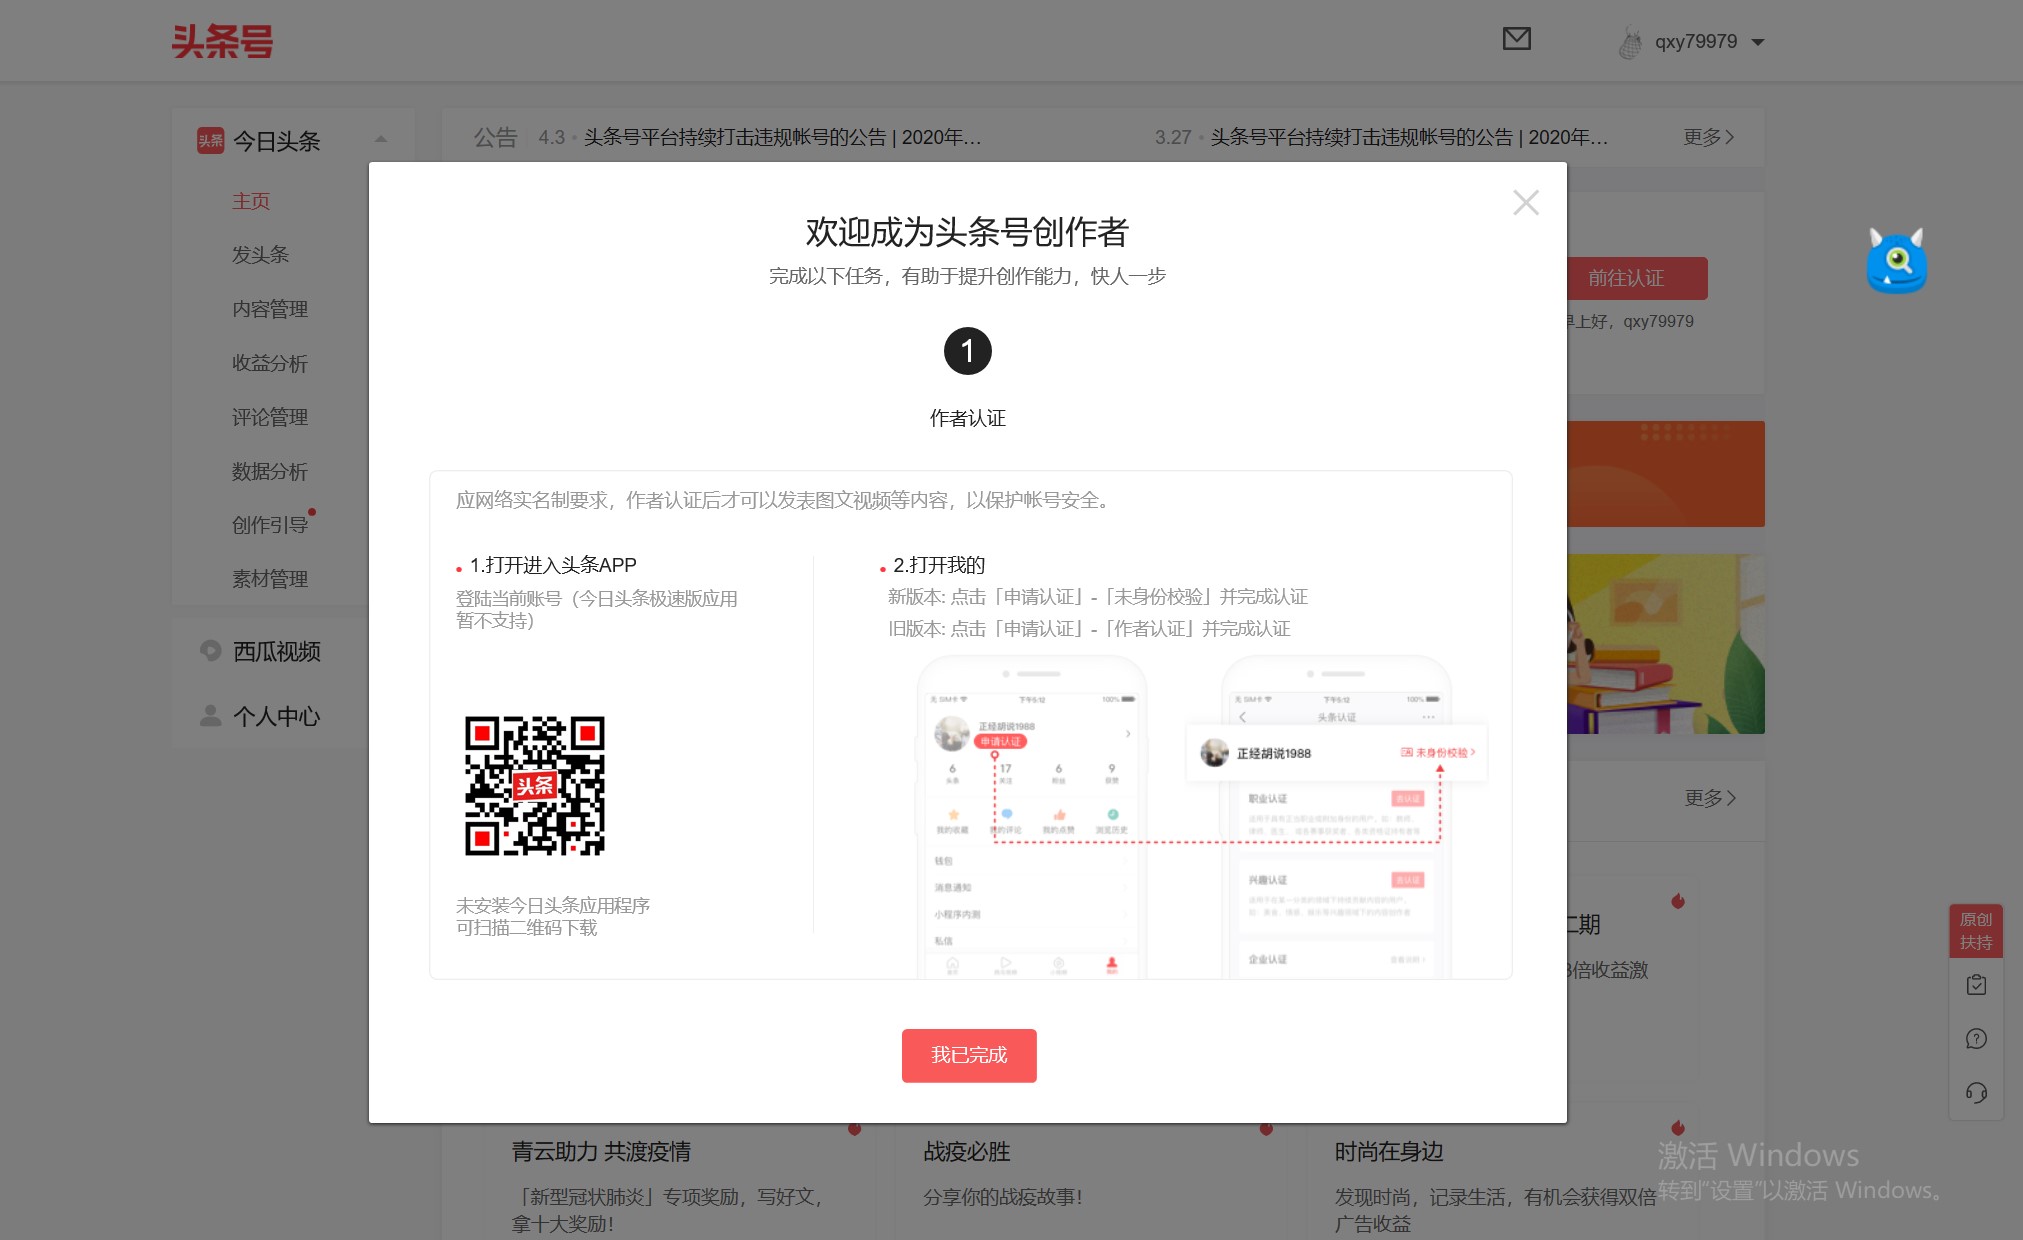Collapse the 今日头条 menu section chevron
Viewport: 2023px width, 1240px height.
point(381,137)
